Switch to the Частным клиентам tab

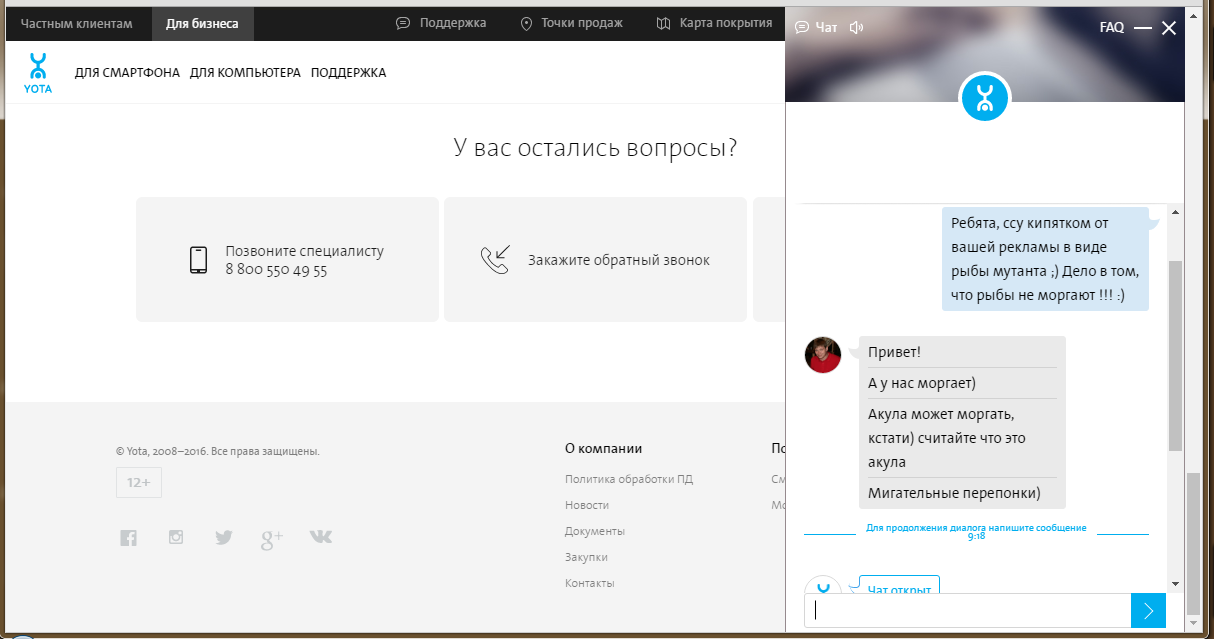tap(76, 23)
